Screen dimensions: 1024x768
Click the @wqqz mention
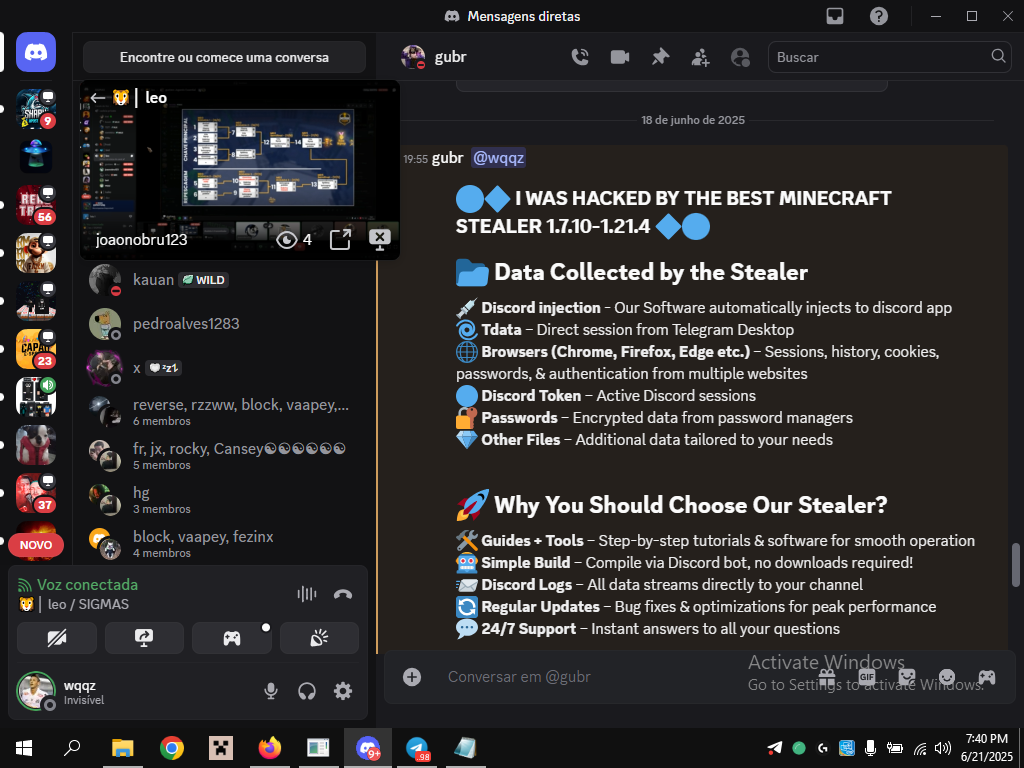tap(498, 158)
